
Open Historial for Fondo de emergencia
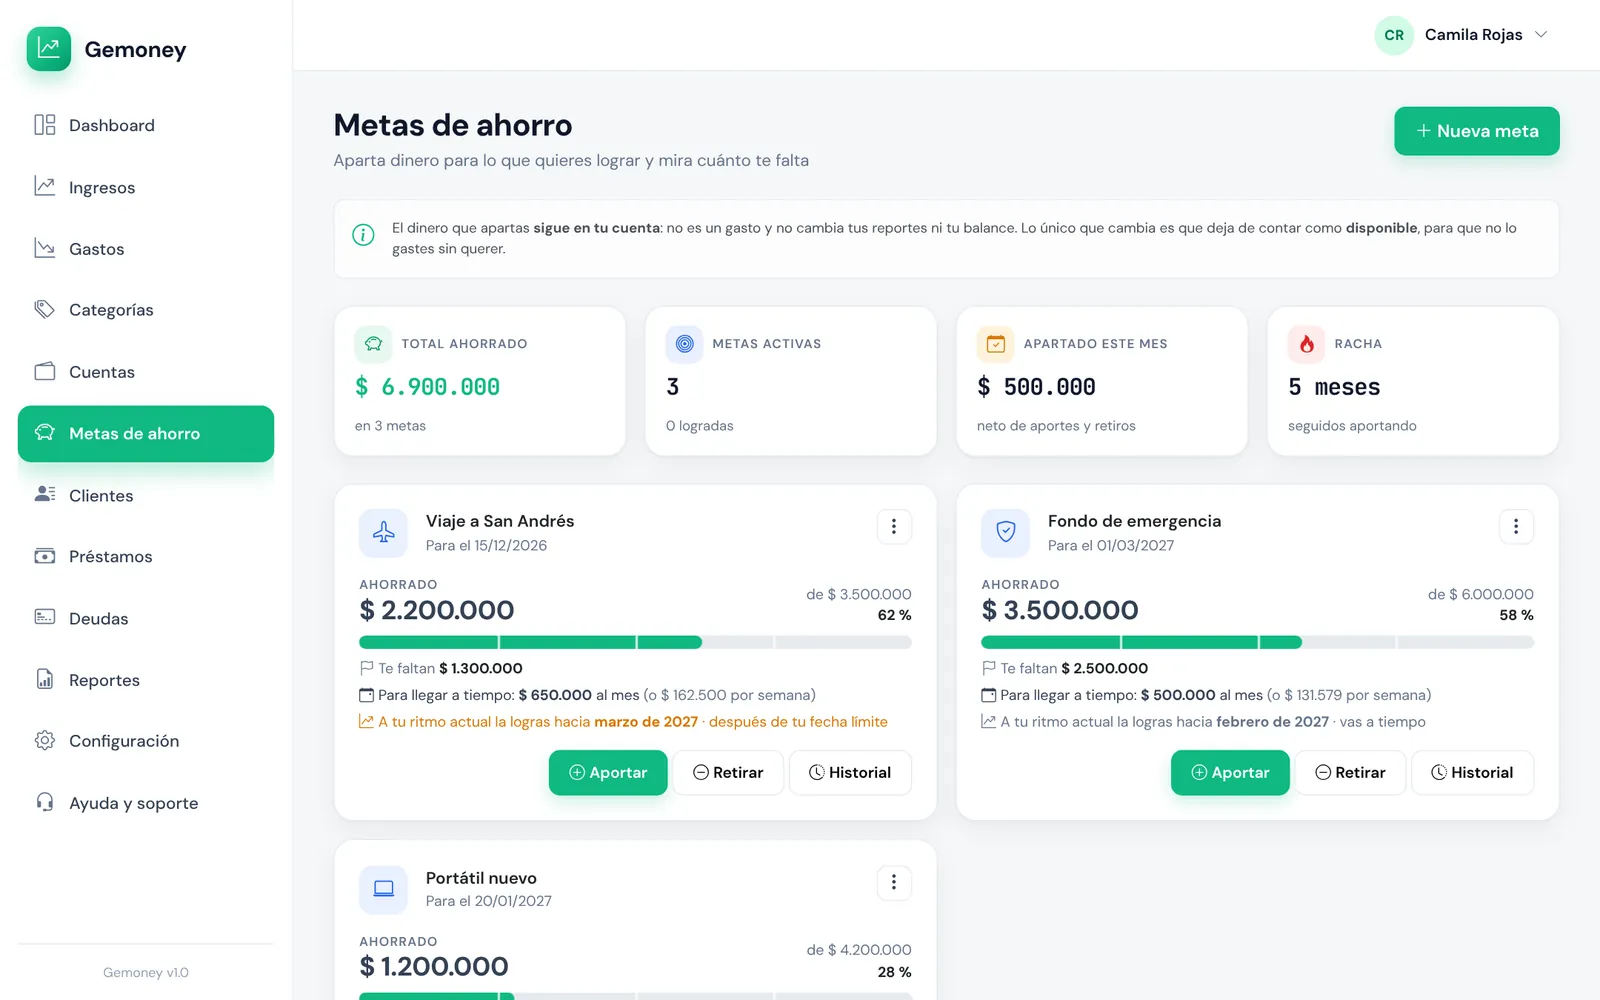pyautogui.click(x=1472, y=773)
